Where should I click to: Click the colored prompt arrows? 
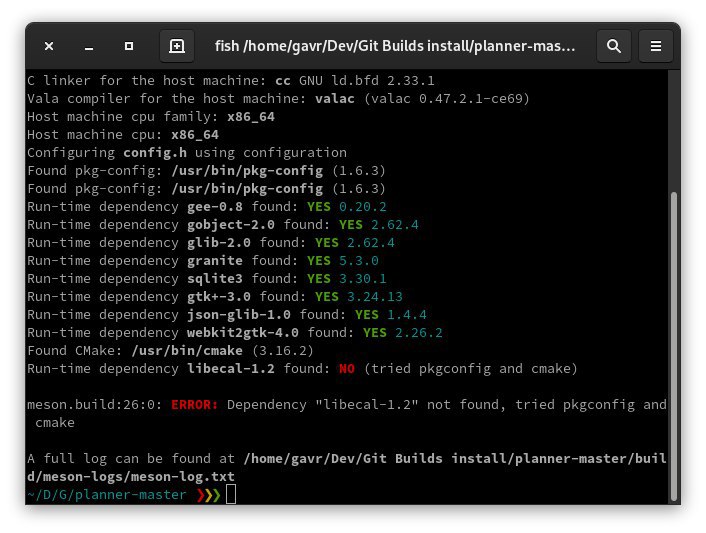click(208, 495)
